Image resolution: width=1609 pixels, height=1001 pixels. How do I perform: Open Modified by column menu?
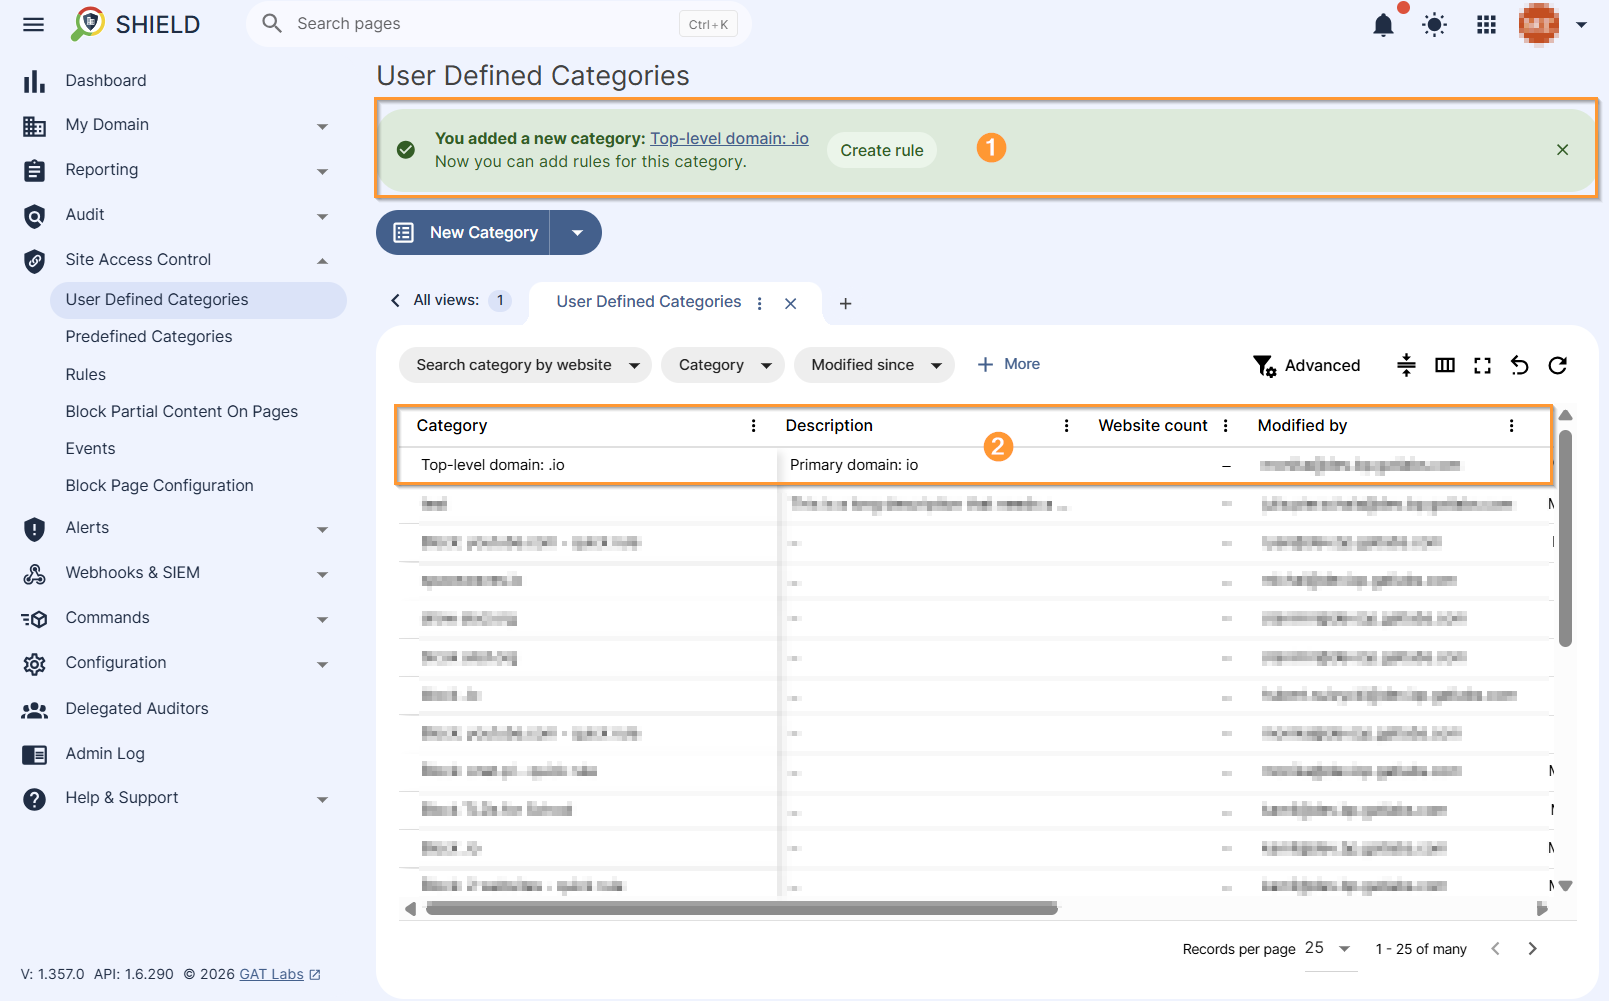click(x=1511, y=426)
